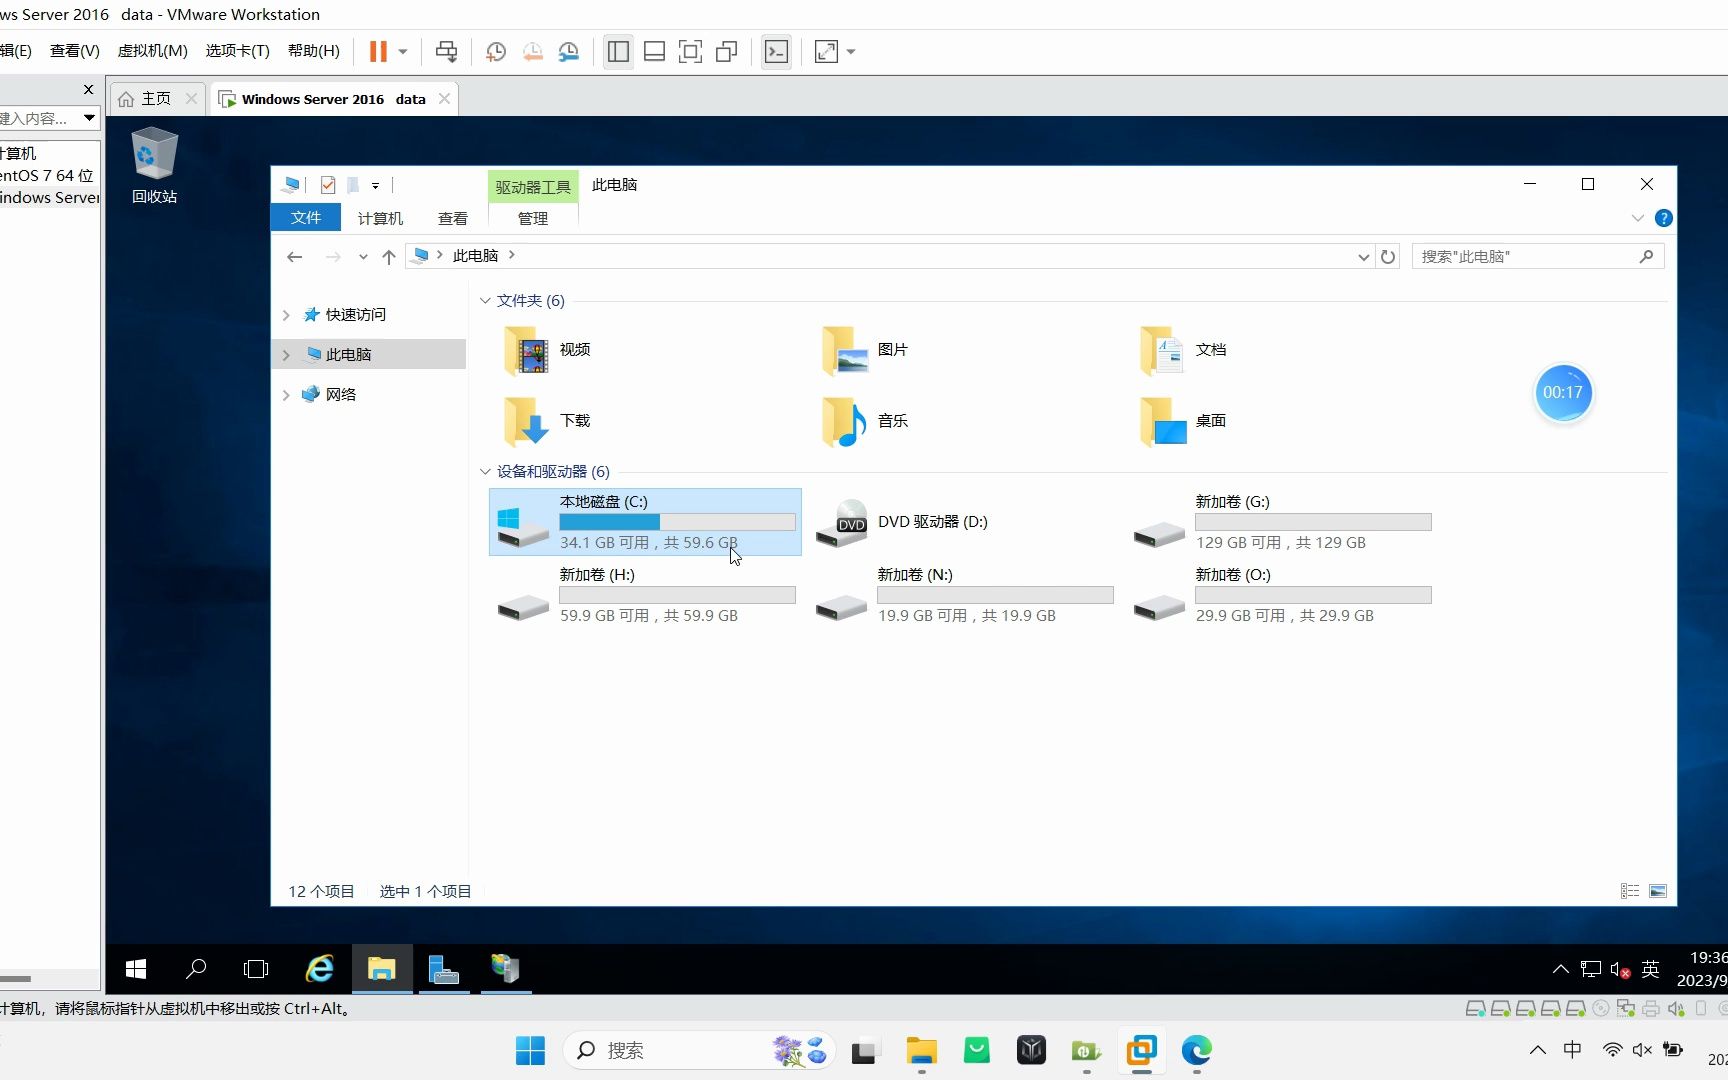Open the pause button dropdown arrow
1728x1080 pixels.
[x=403, y=52]
